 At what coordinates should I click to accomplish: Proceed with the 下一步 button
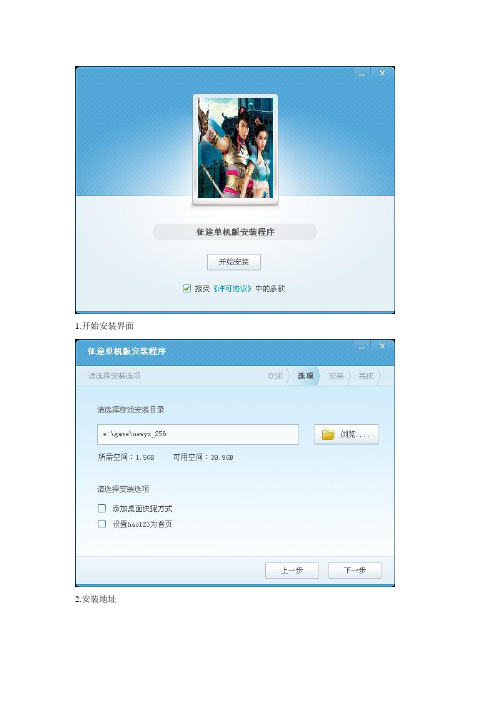click(x=355, y=570)
